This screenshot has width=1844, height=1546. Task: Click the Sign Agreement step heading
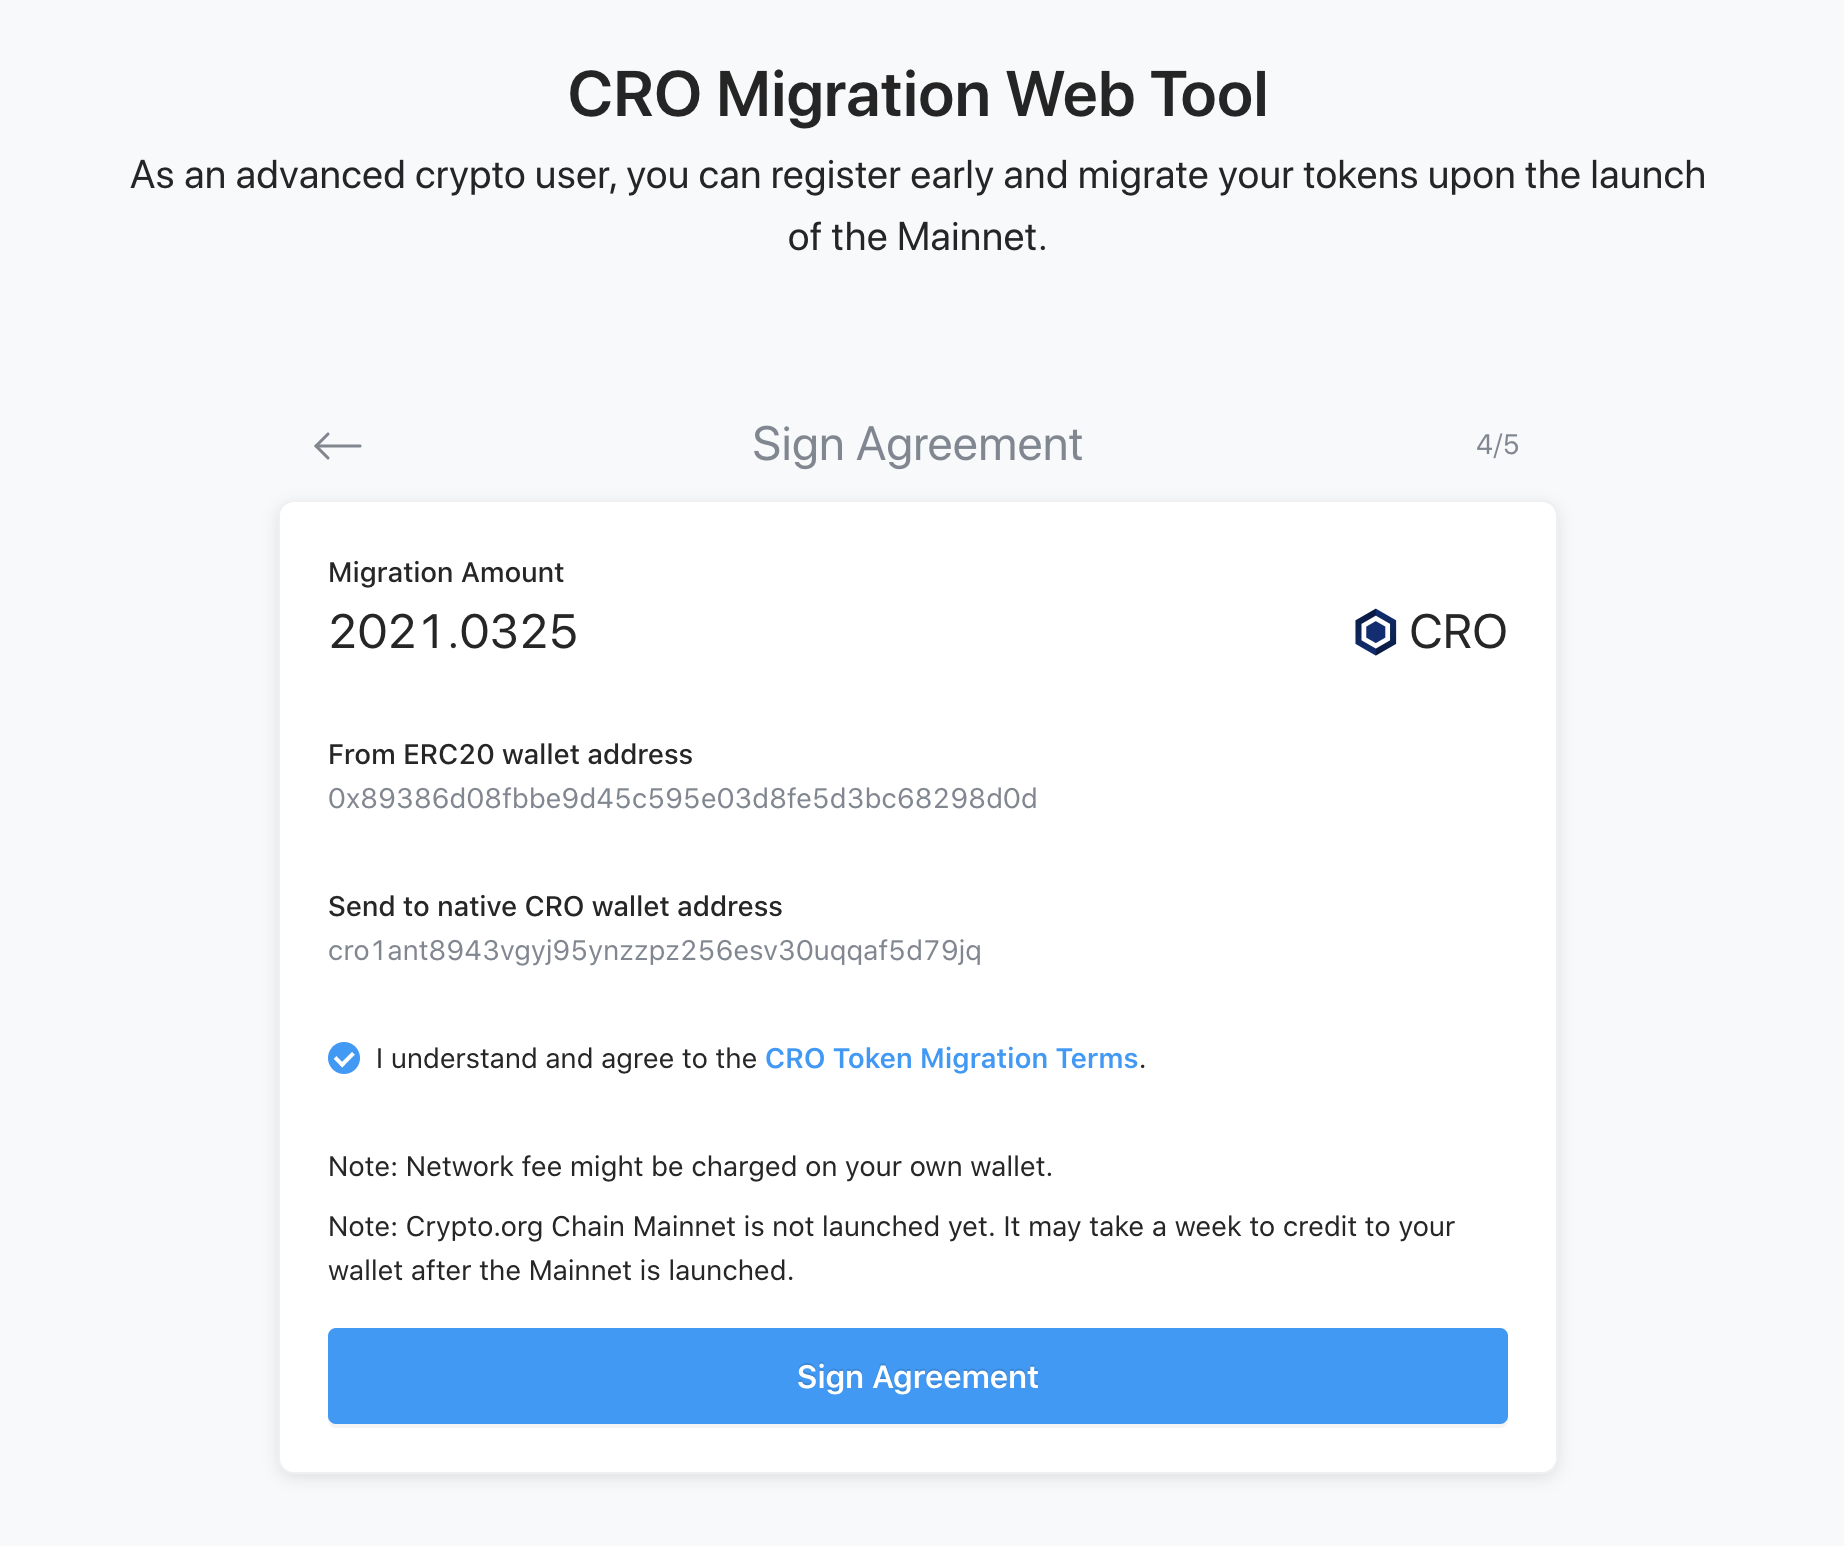(917, 445)
